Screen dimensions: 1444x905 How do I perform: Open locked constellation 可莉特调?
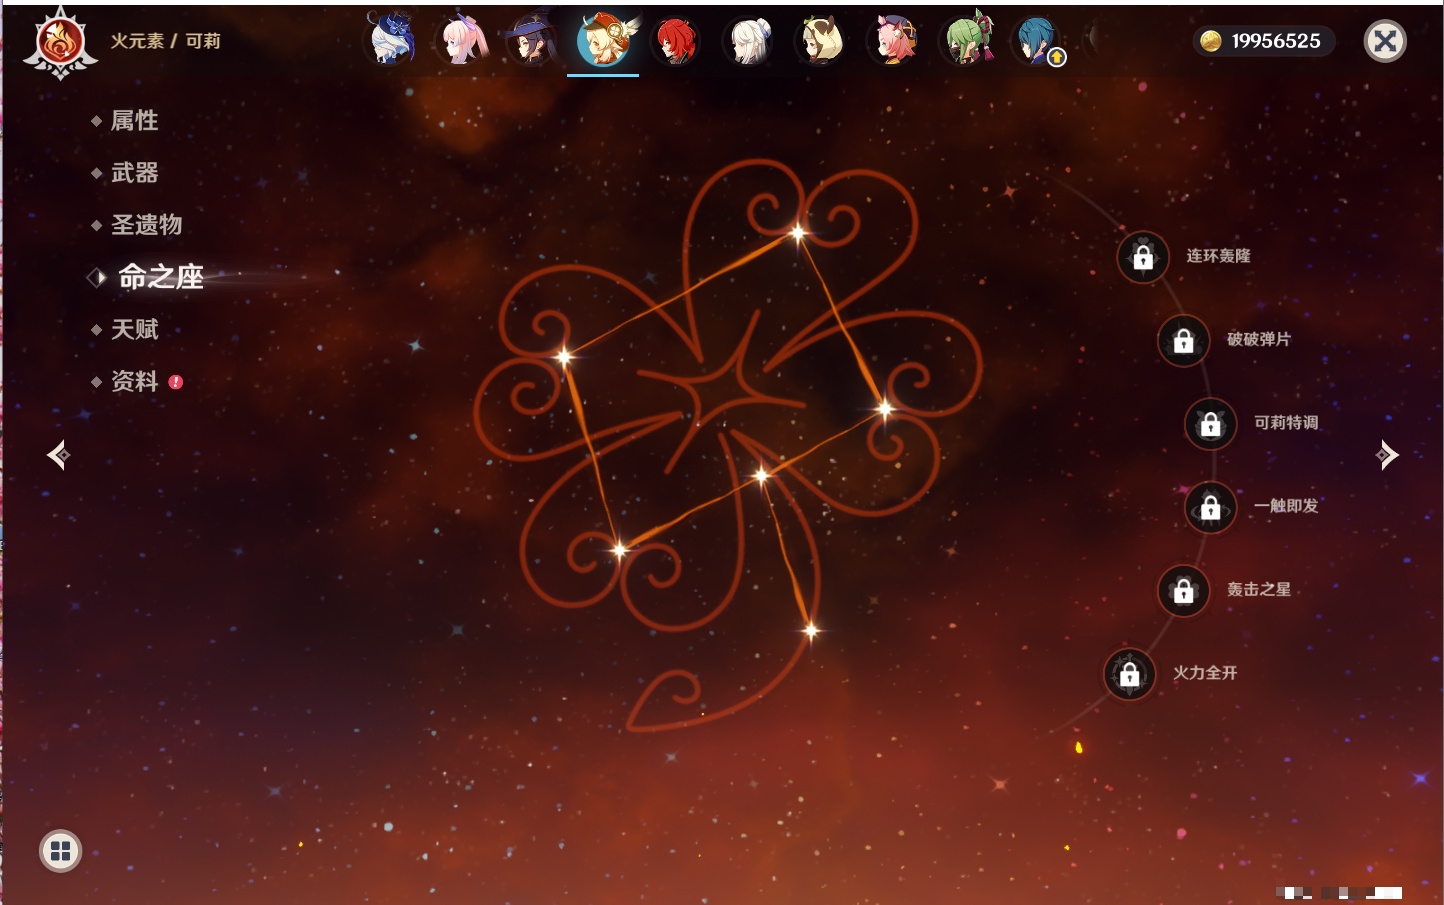click(1210, 423)
